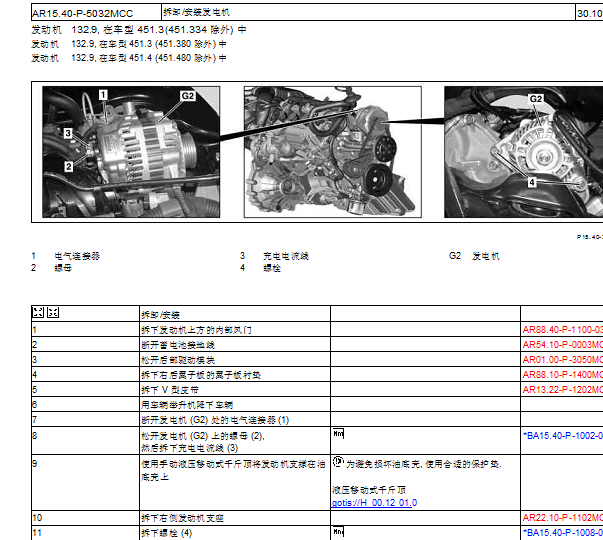Click document number AR15.40-P-5032MCC
The height and width of the screenshot is (540, 603).
click(x=82, y=13)
